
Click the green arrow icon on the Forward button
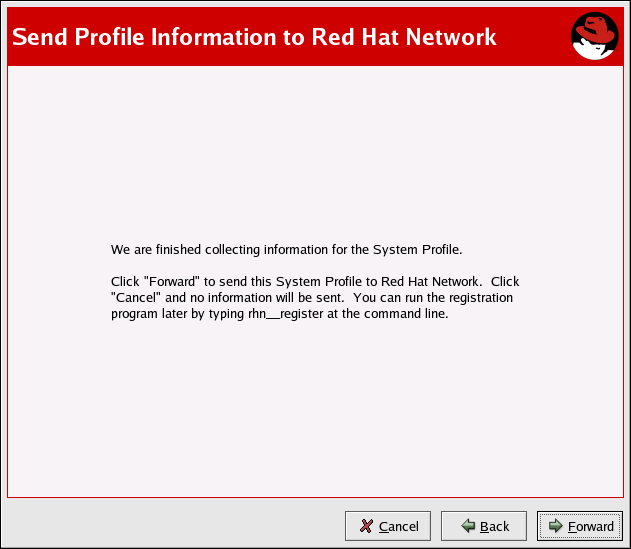pos(556,526)
